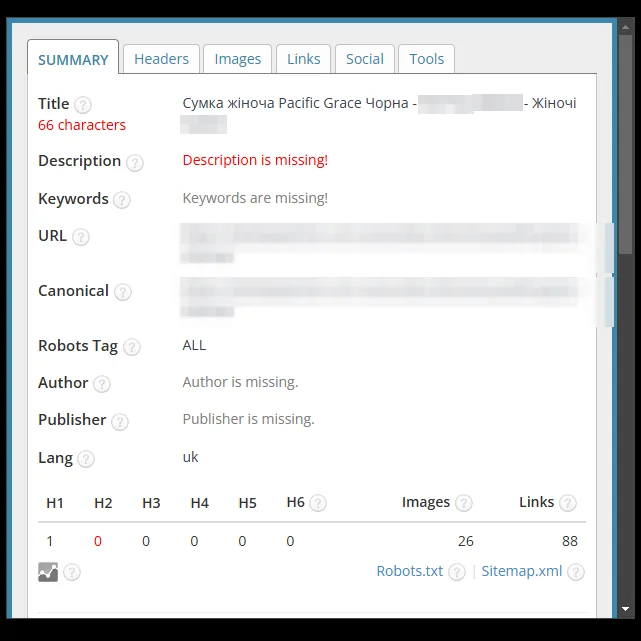Screen dimensions: 641x641
Task: Click the help icon next to H6 header
Action: (318, 503)
